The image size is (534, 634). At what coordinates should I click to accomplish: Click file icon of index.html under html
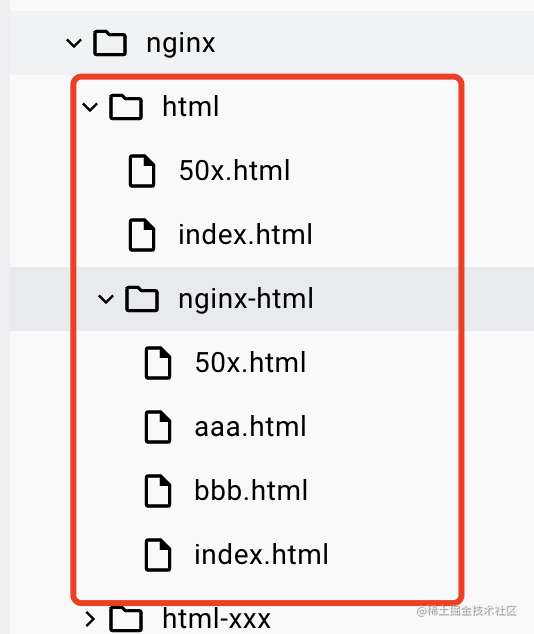coord(141,235)
